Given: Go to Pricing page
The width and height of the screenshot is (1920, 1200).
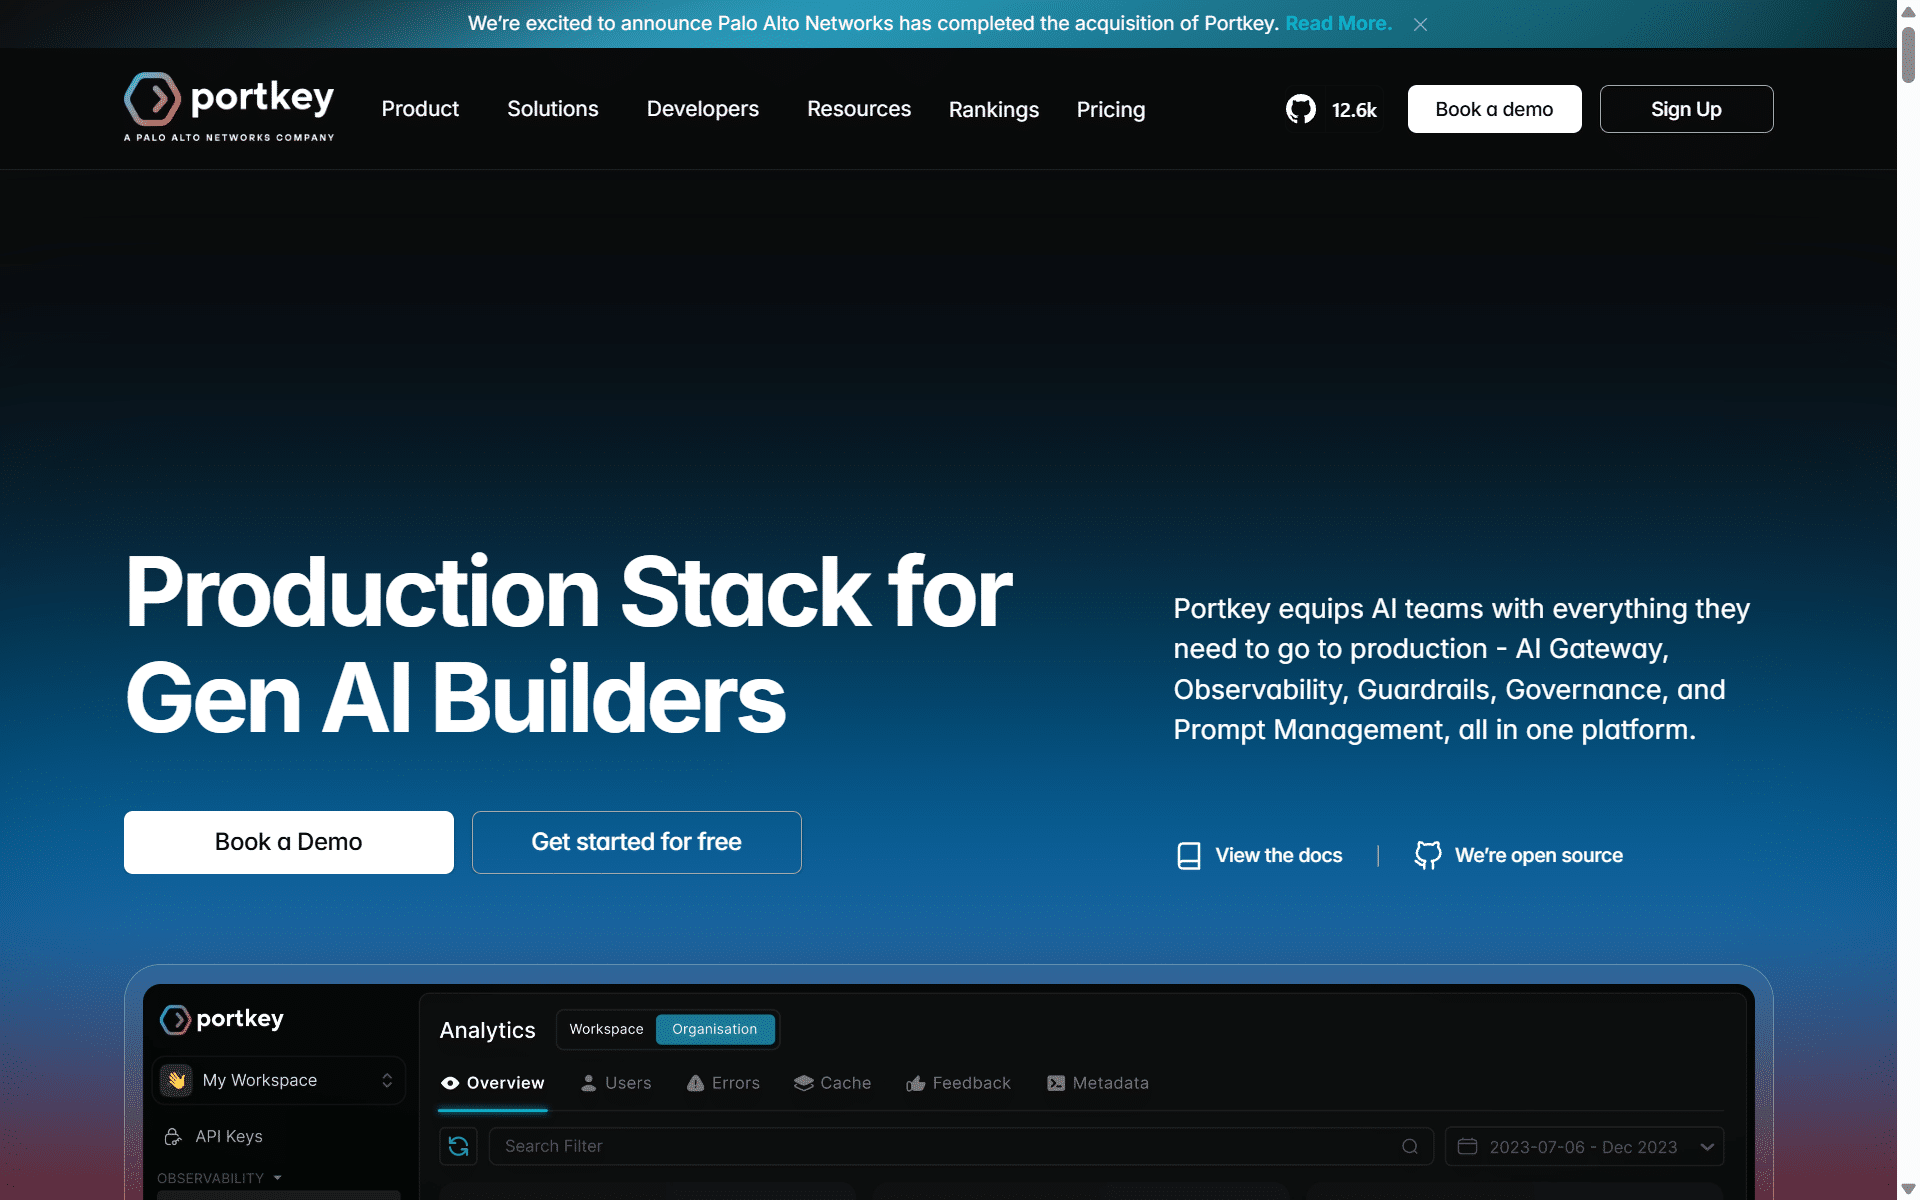Looking at the screenshot, I should 1111,109.
